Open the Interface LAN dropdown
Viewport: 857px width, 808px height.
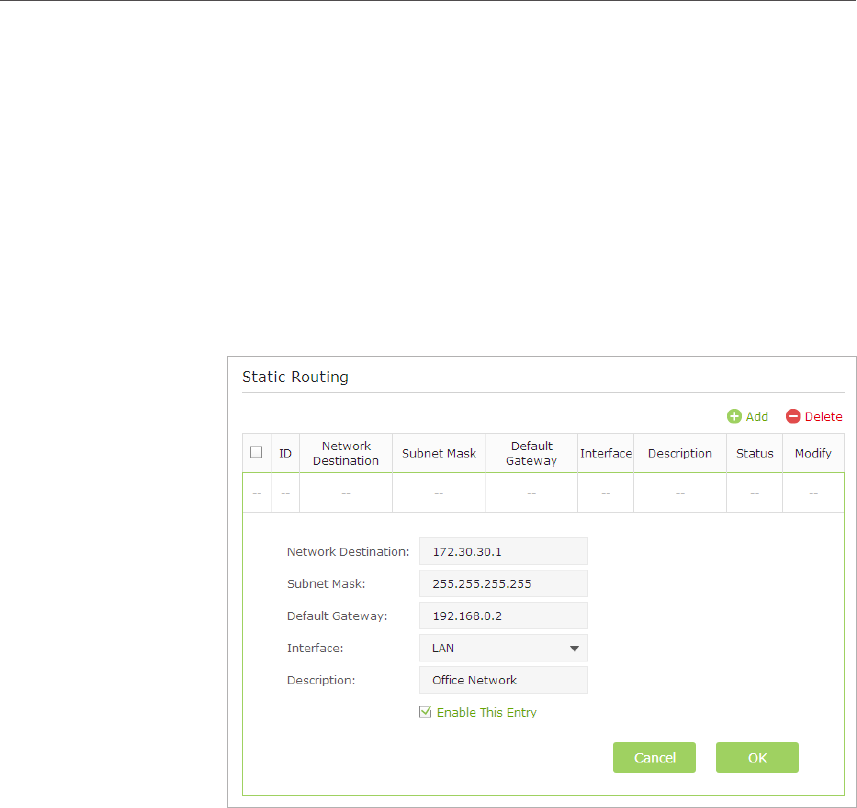click(x=503, y=648)
